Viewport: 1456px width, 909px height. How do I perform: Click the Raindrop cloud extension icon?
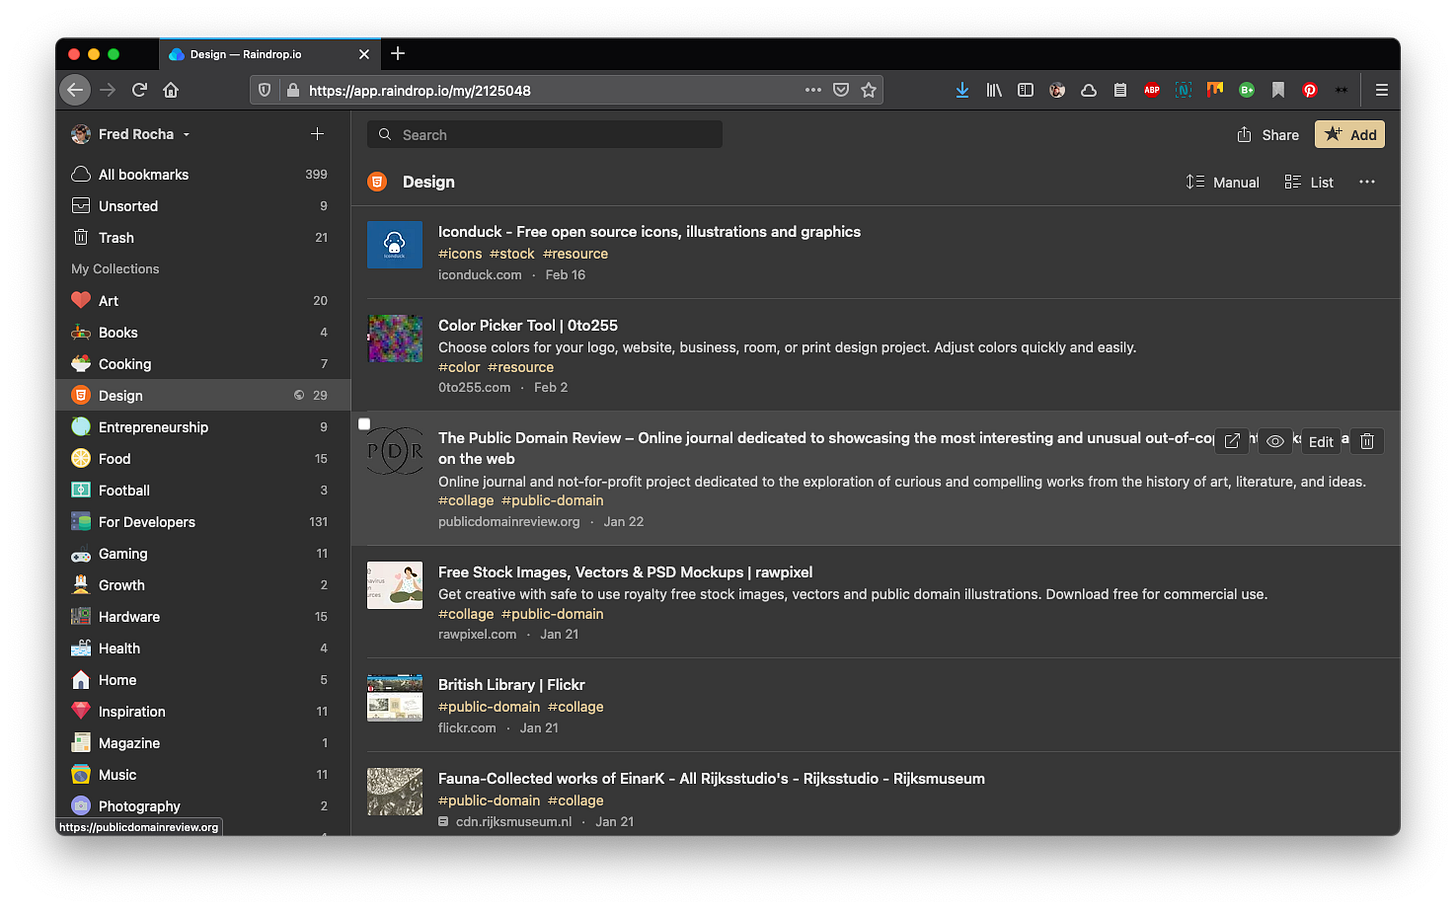point(1089,90)
